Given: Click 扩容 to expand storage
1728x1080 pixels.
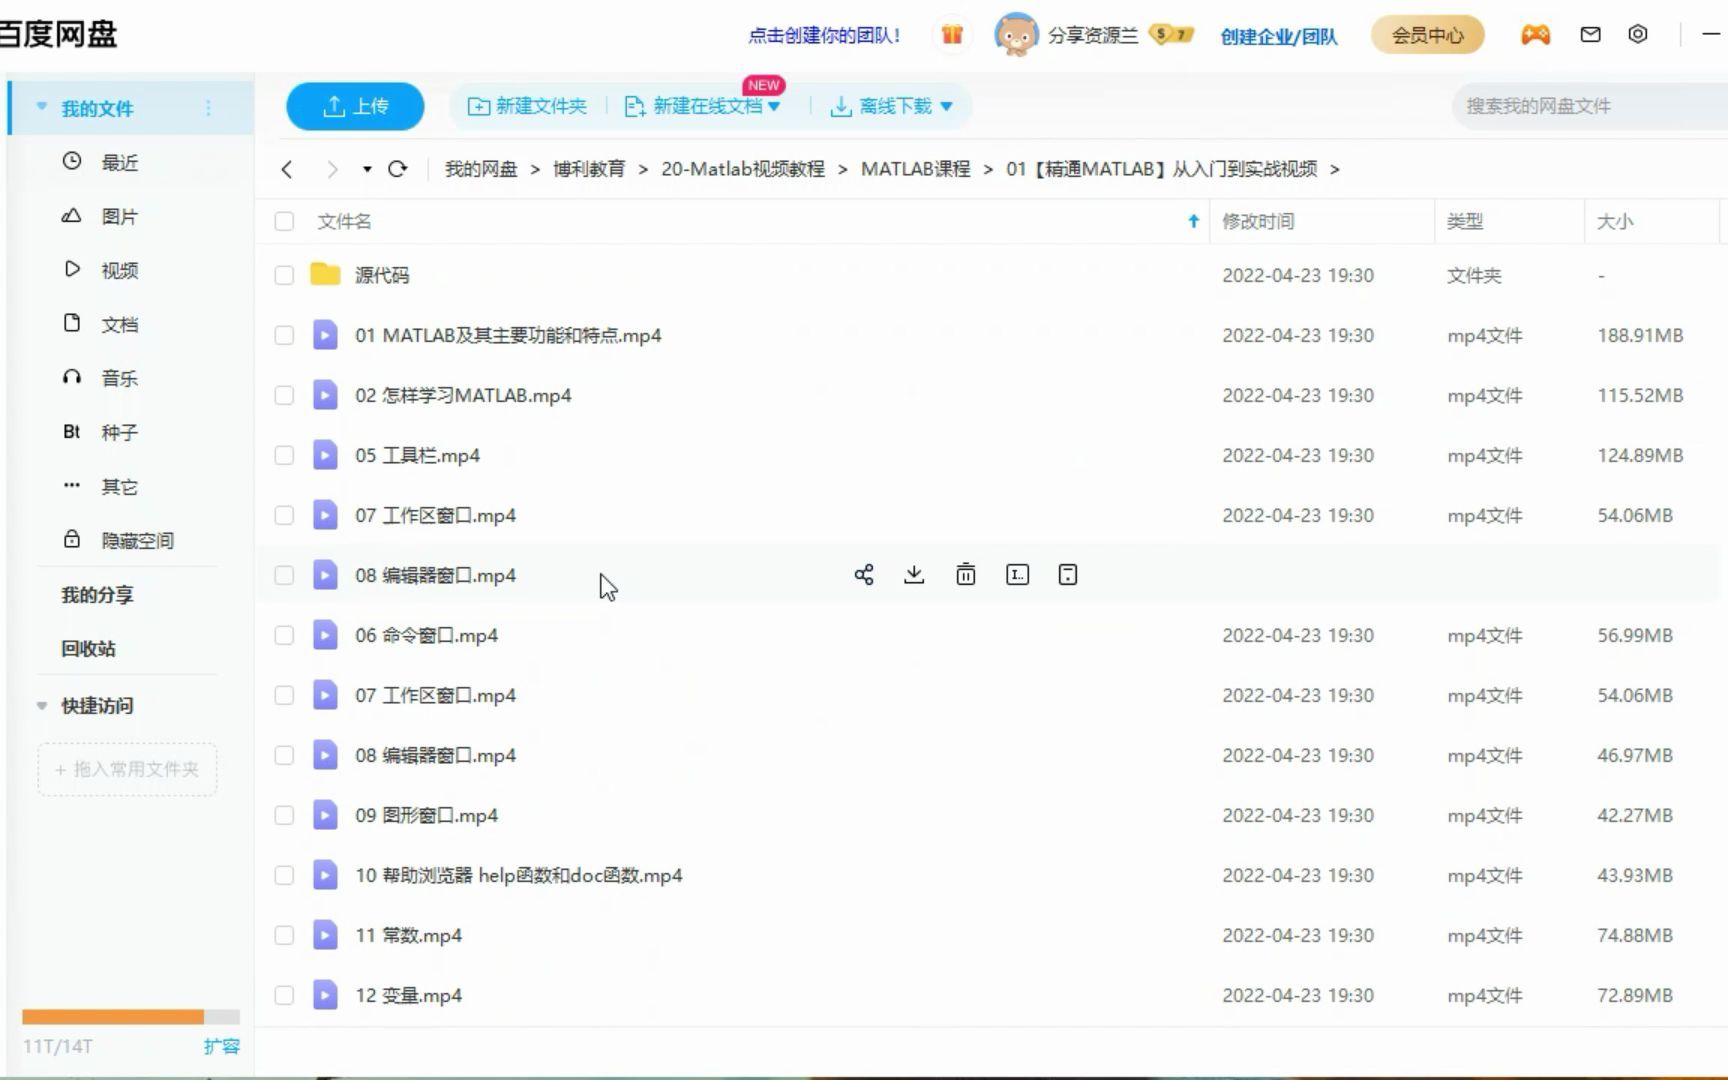Looking at the screenshot, I should (221, 1046).
